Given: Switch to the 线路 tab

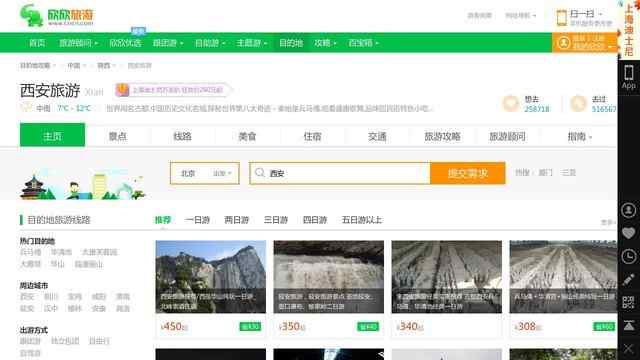Looking at the screenshot, I should pos(182,136).
